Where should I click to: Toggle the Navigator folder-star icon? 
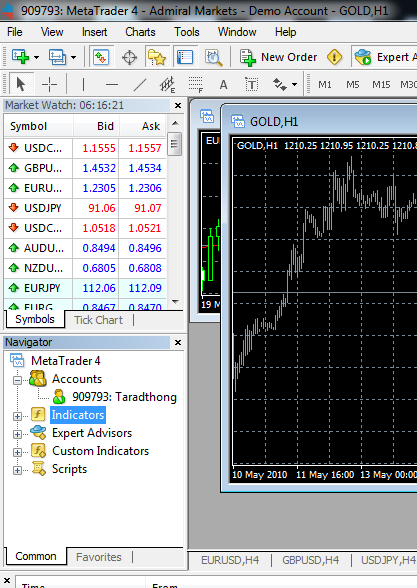click(157, 57)
